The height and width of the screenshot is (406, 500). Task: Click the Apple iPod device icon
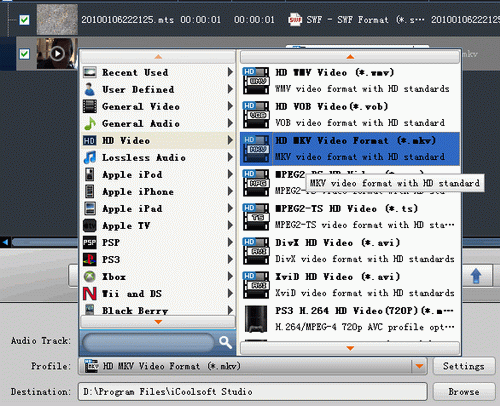pyautogui.click(x=90, y=174)
